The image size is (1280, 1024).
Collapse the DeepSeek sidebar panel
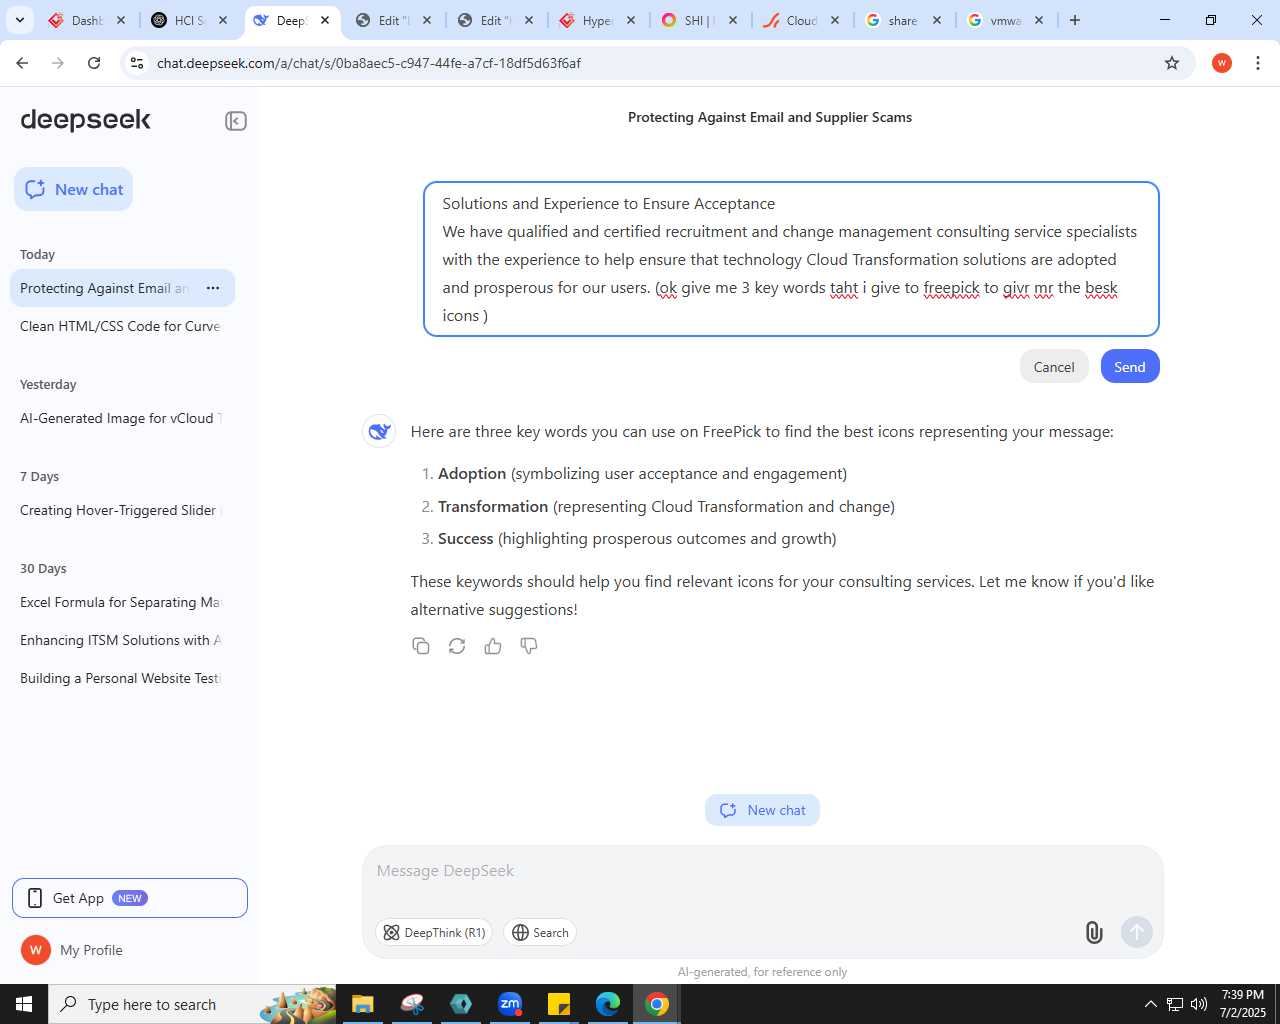click(x=236, y=121)
